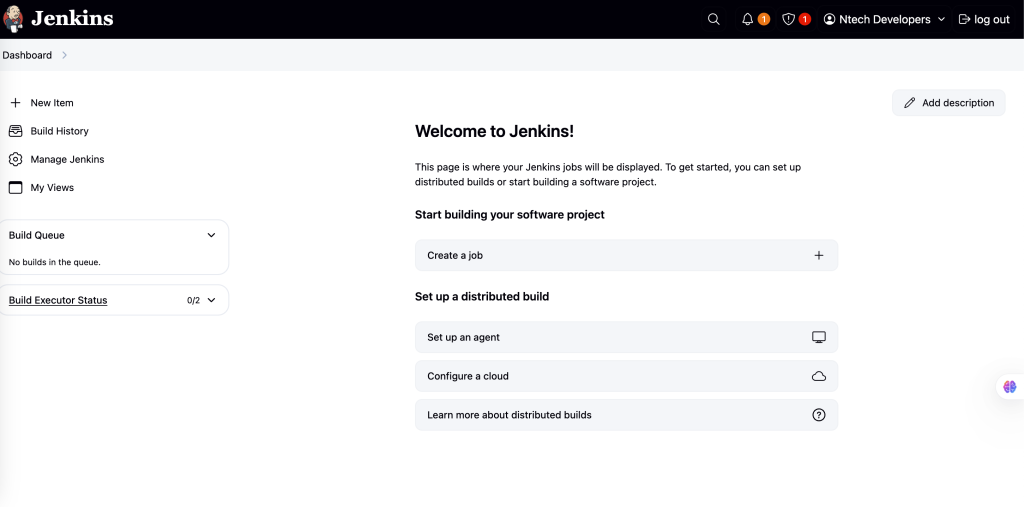1024x507 pixels.
Task: Click 'No builds in the queue.' text
Action: (x=55, y=263)
